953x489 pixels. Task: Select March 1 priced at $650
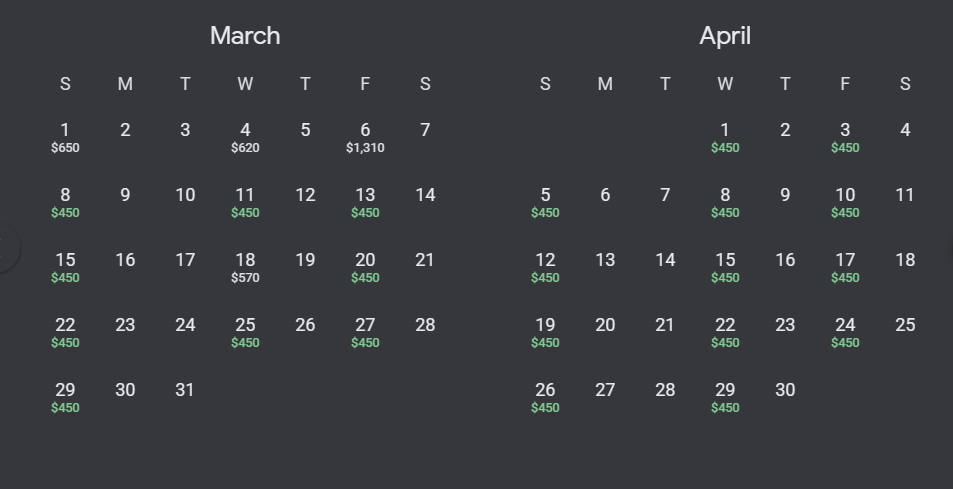65,137
